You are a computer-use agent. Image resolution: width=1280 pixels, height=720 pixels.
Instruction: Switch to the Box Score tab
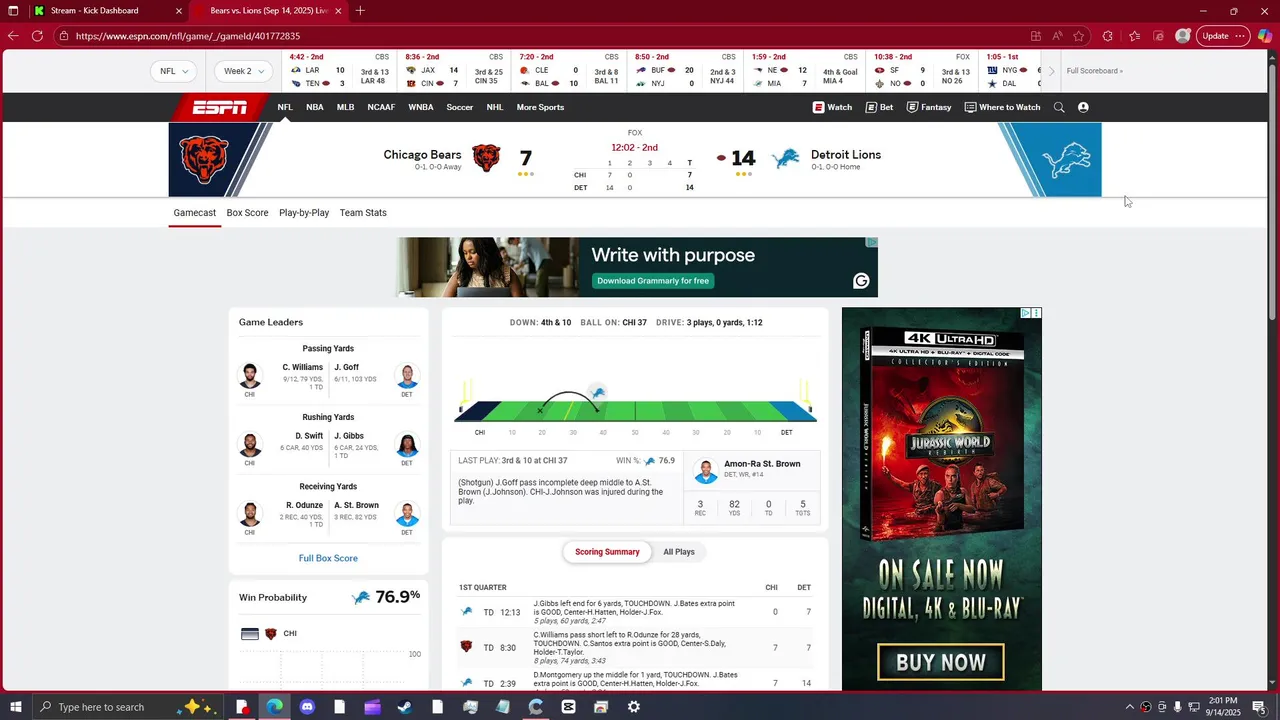[x=247, y=213]
